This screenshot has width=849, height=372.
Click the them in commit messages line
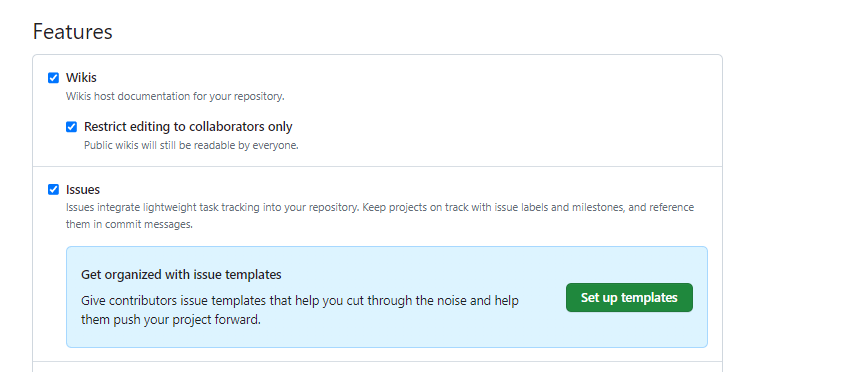129,224
